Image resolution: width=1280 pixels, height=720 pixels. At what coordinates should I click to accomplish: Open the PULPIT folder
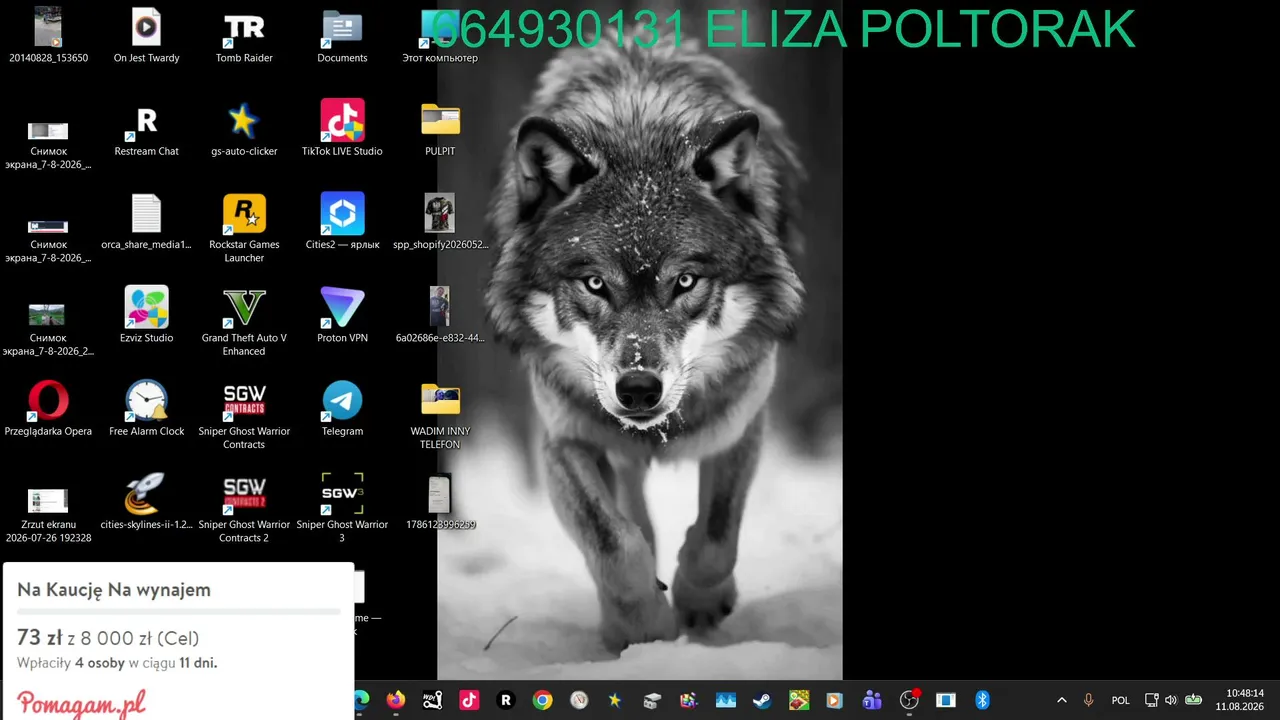click(x=440, y=130)
